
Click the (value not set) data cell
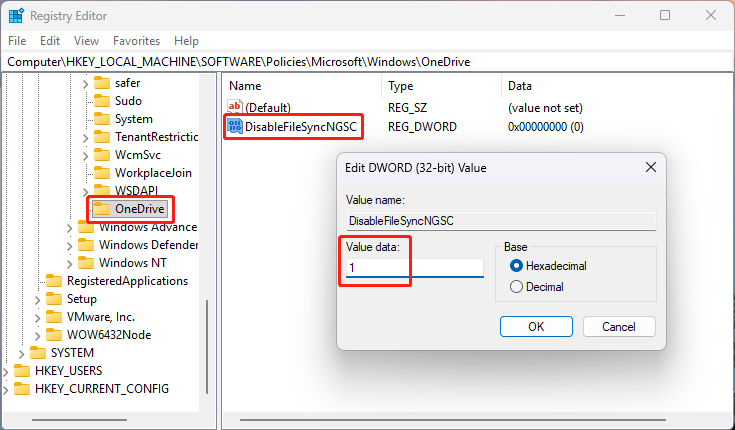pyautogui.click(x=545, y=108)
